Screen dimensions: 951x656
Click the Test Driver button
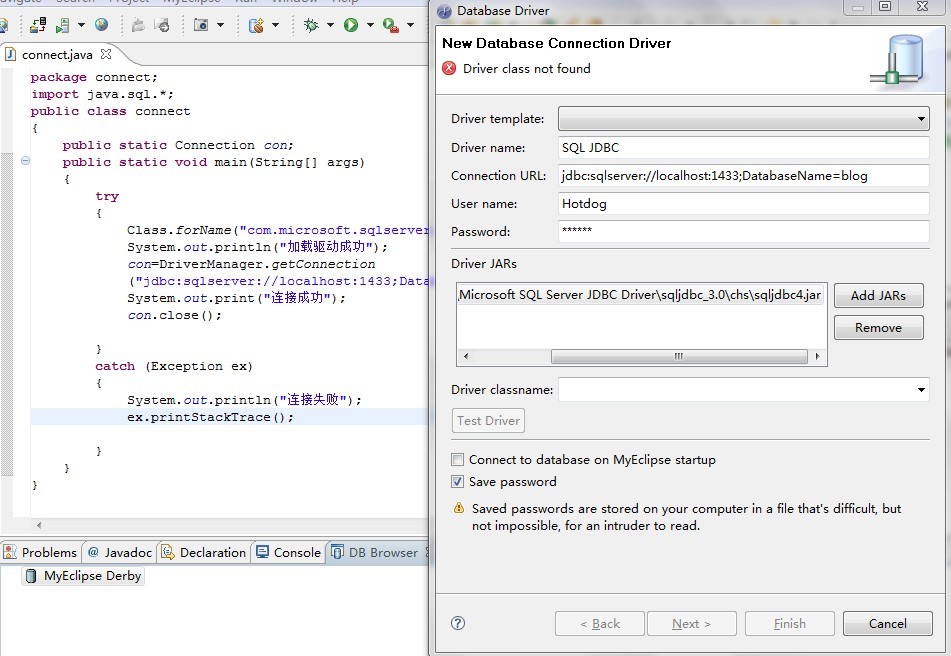tap(488, 420)
